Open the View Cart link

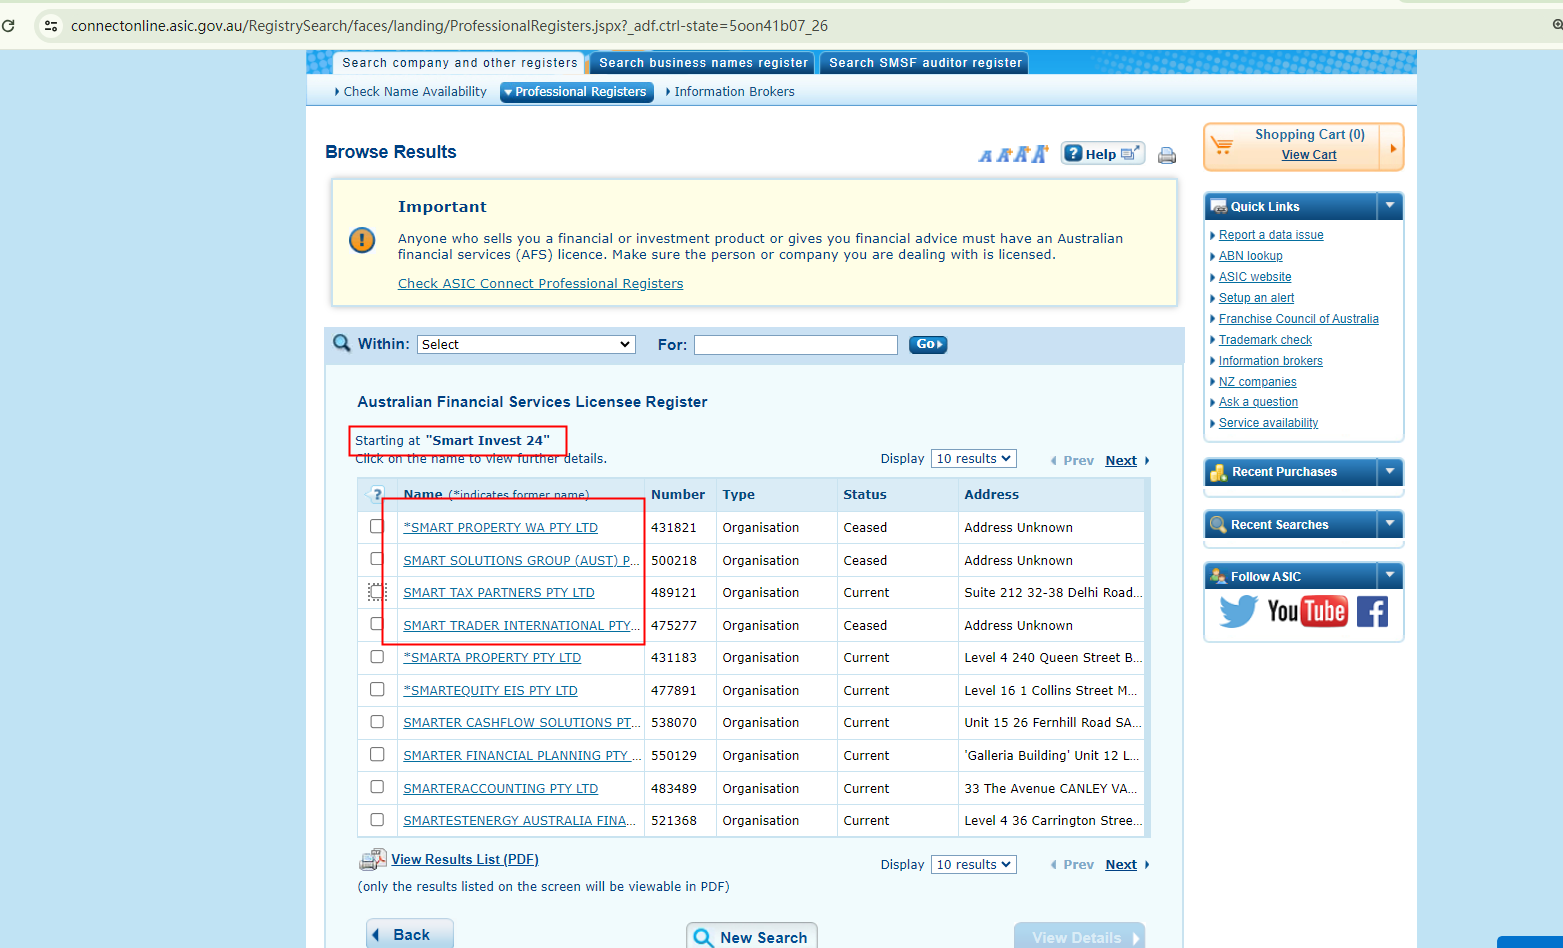tap(1309, 155)
